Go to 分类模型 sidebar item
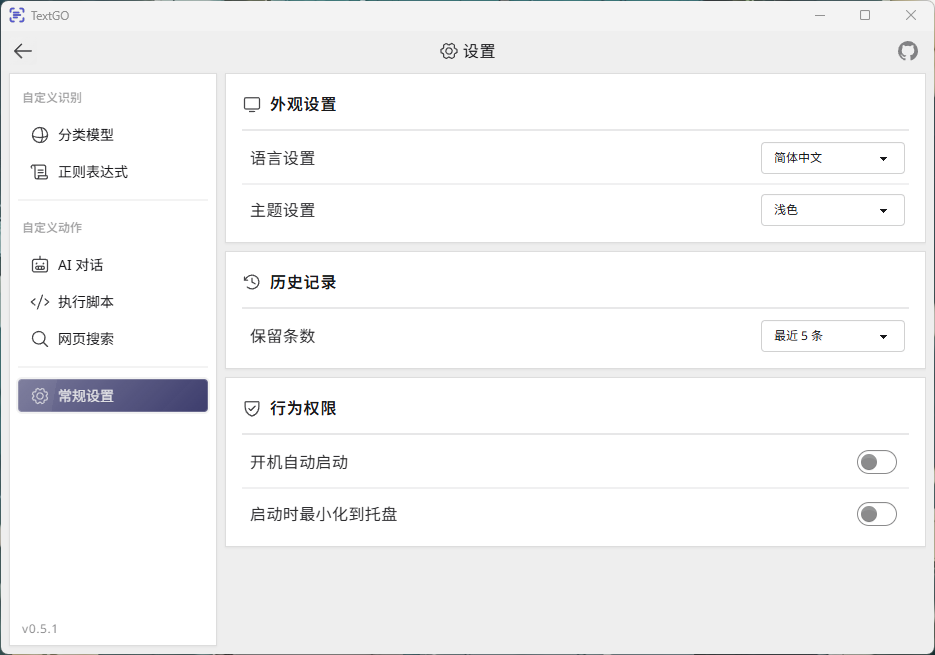The height and width of the screenshot is (655, 935). [86, 135]
